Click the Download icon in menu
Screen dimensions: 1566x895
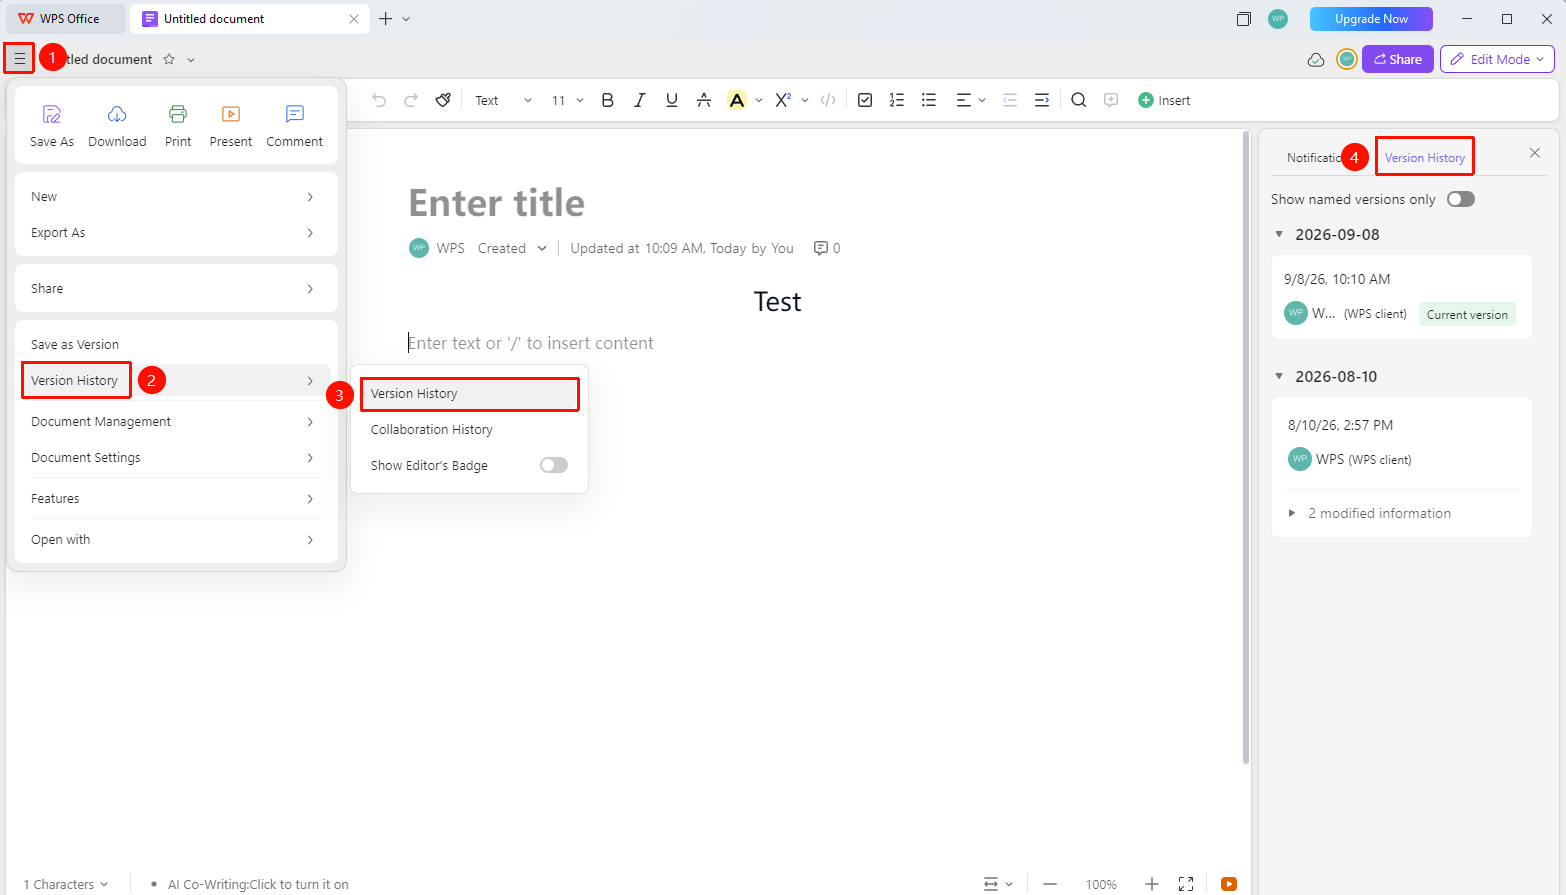(117, 114)
